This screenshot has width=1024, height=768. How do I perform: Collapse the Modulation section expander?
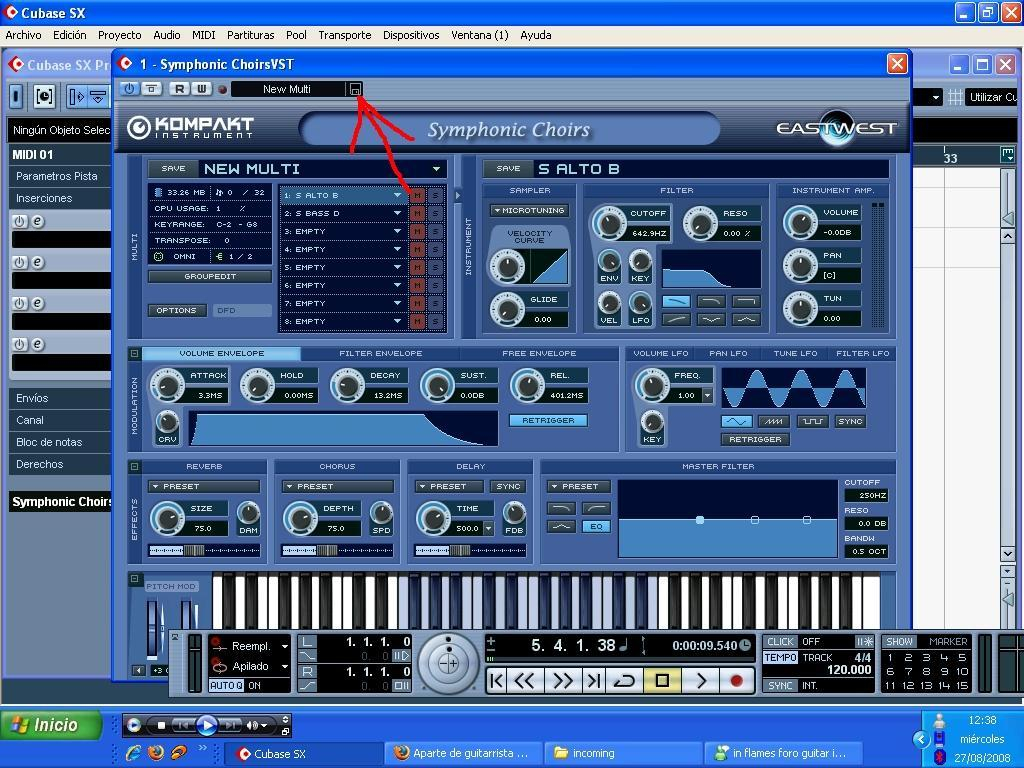tap(135, 353)
